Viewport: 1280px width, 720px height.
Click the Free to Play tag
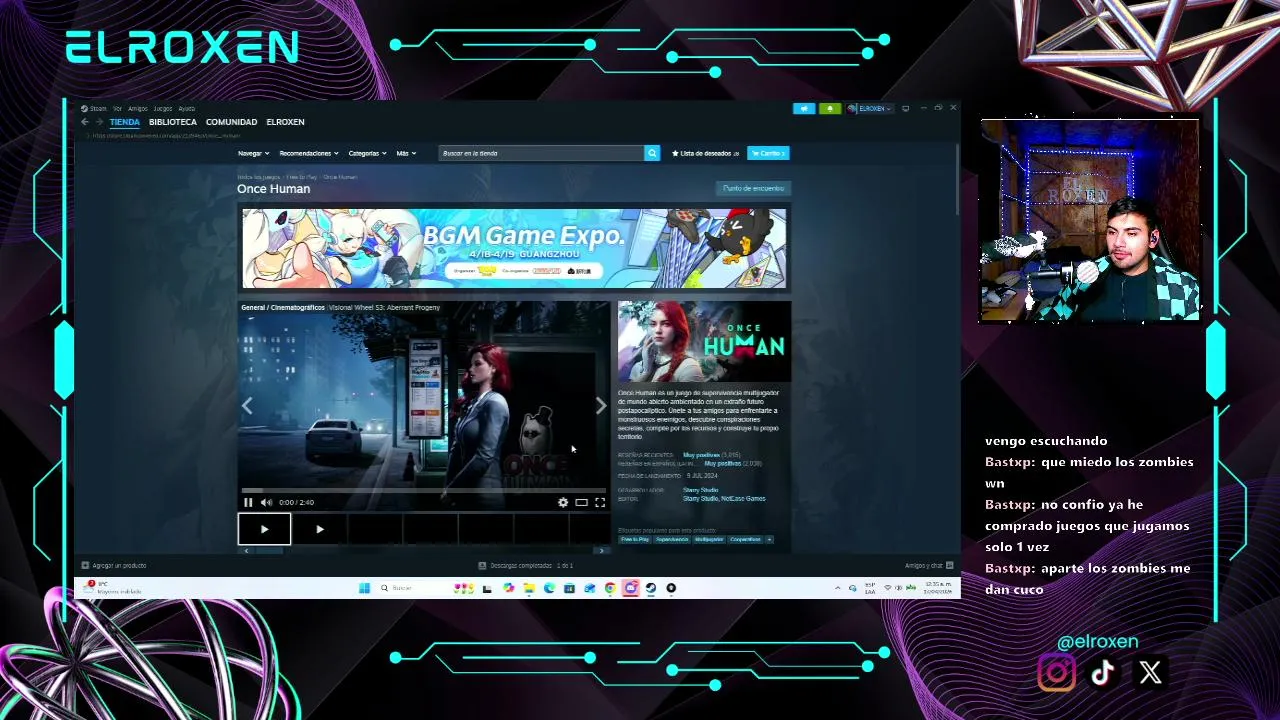(635, 539)
